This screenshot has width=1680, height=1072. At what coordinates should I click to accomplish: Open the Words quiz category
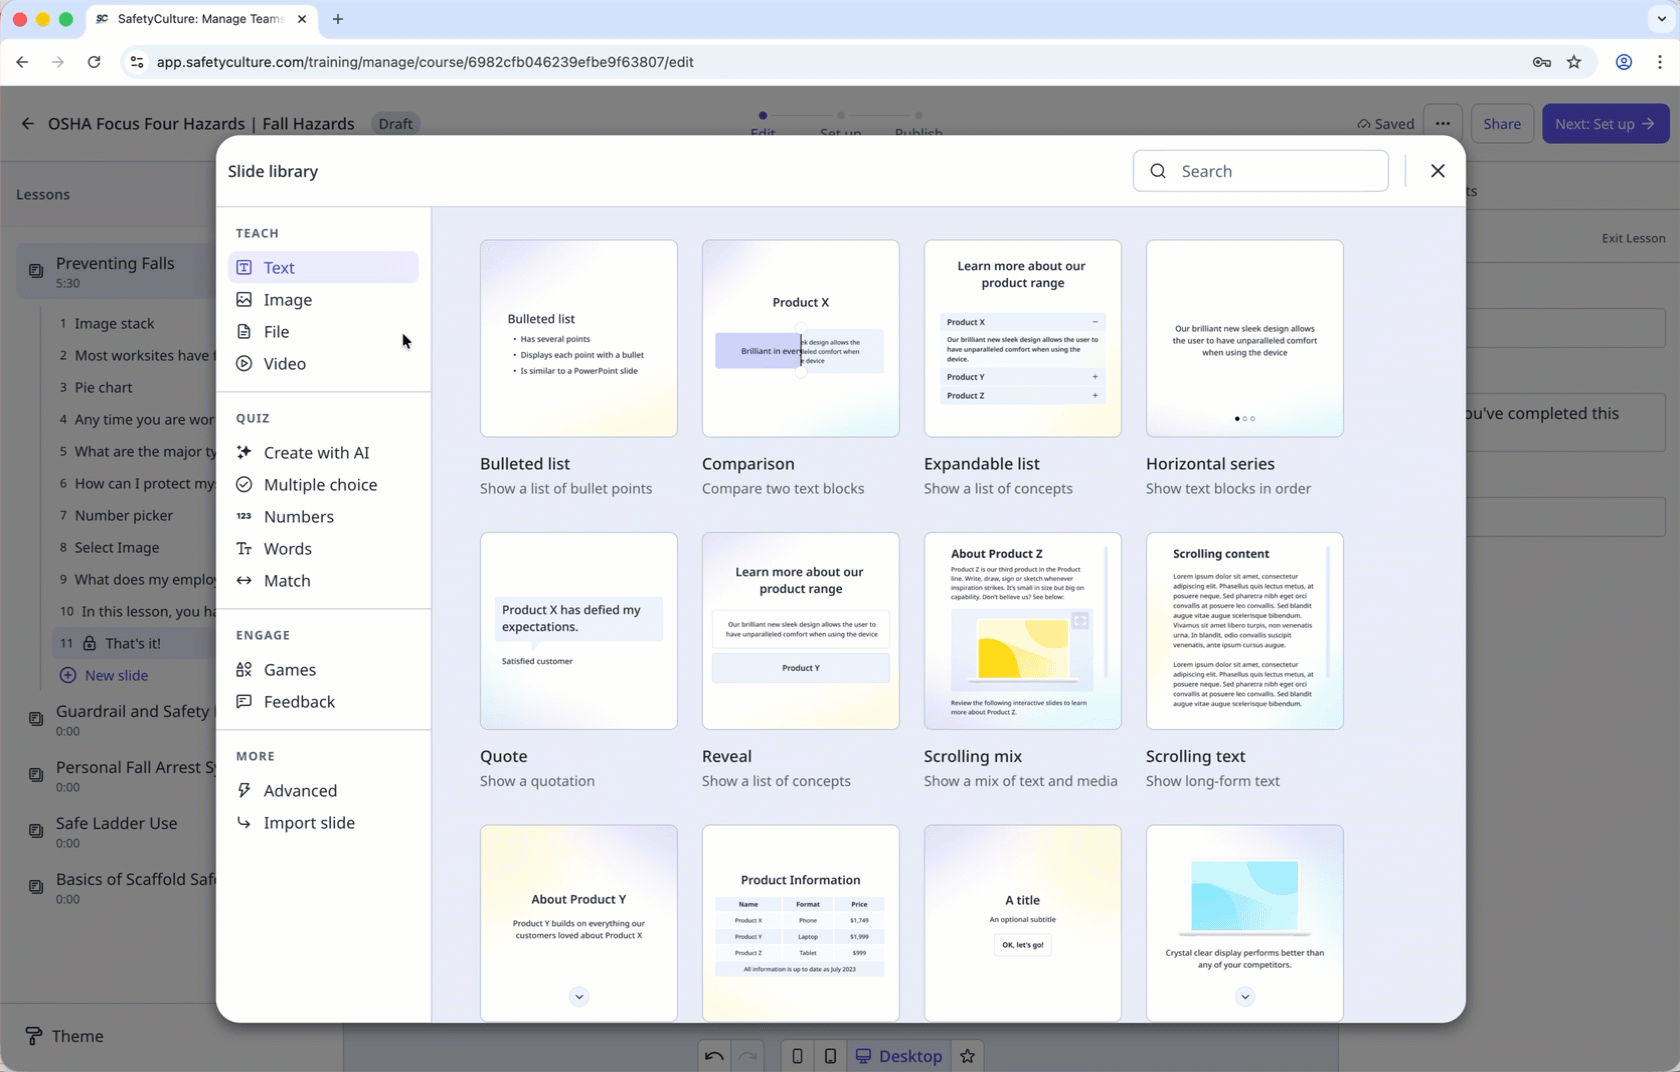point(323,548)
